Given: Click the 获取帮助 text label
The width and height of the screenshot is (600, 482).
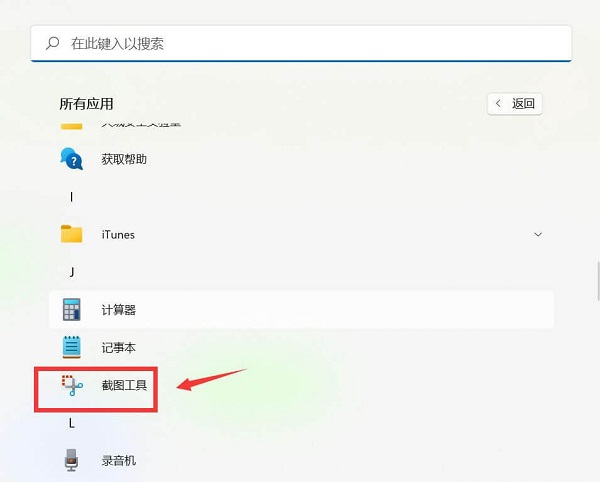Looking at the screenshot, I should (125, 159).
